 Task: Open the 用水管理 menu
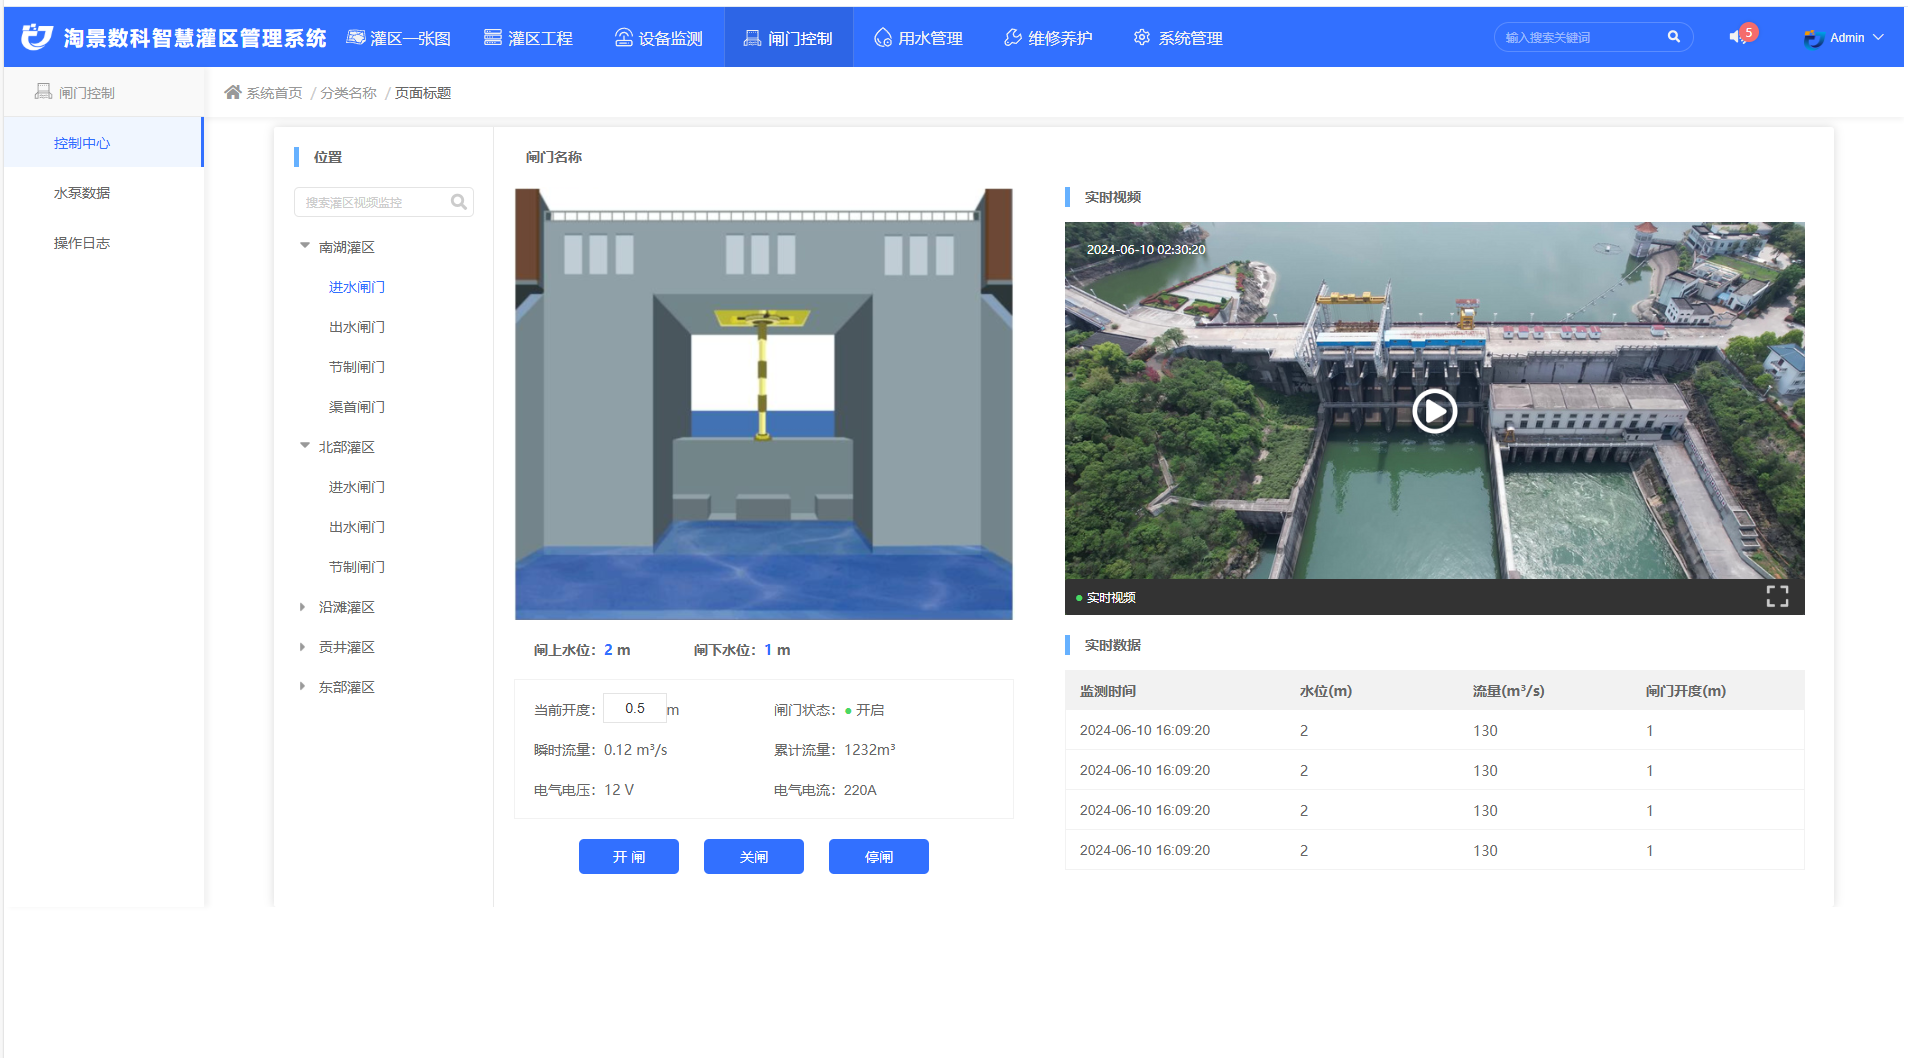coord(918,38)
